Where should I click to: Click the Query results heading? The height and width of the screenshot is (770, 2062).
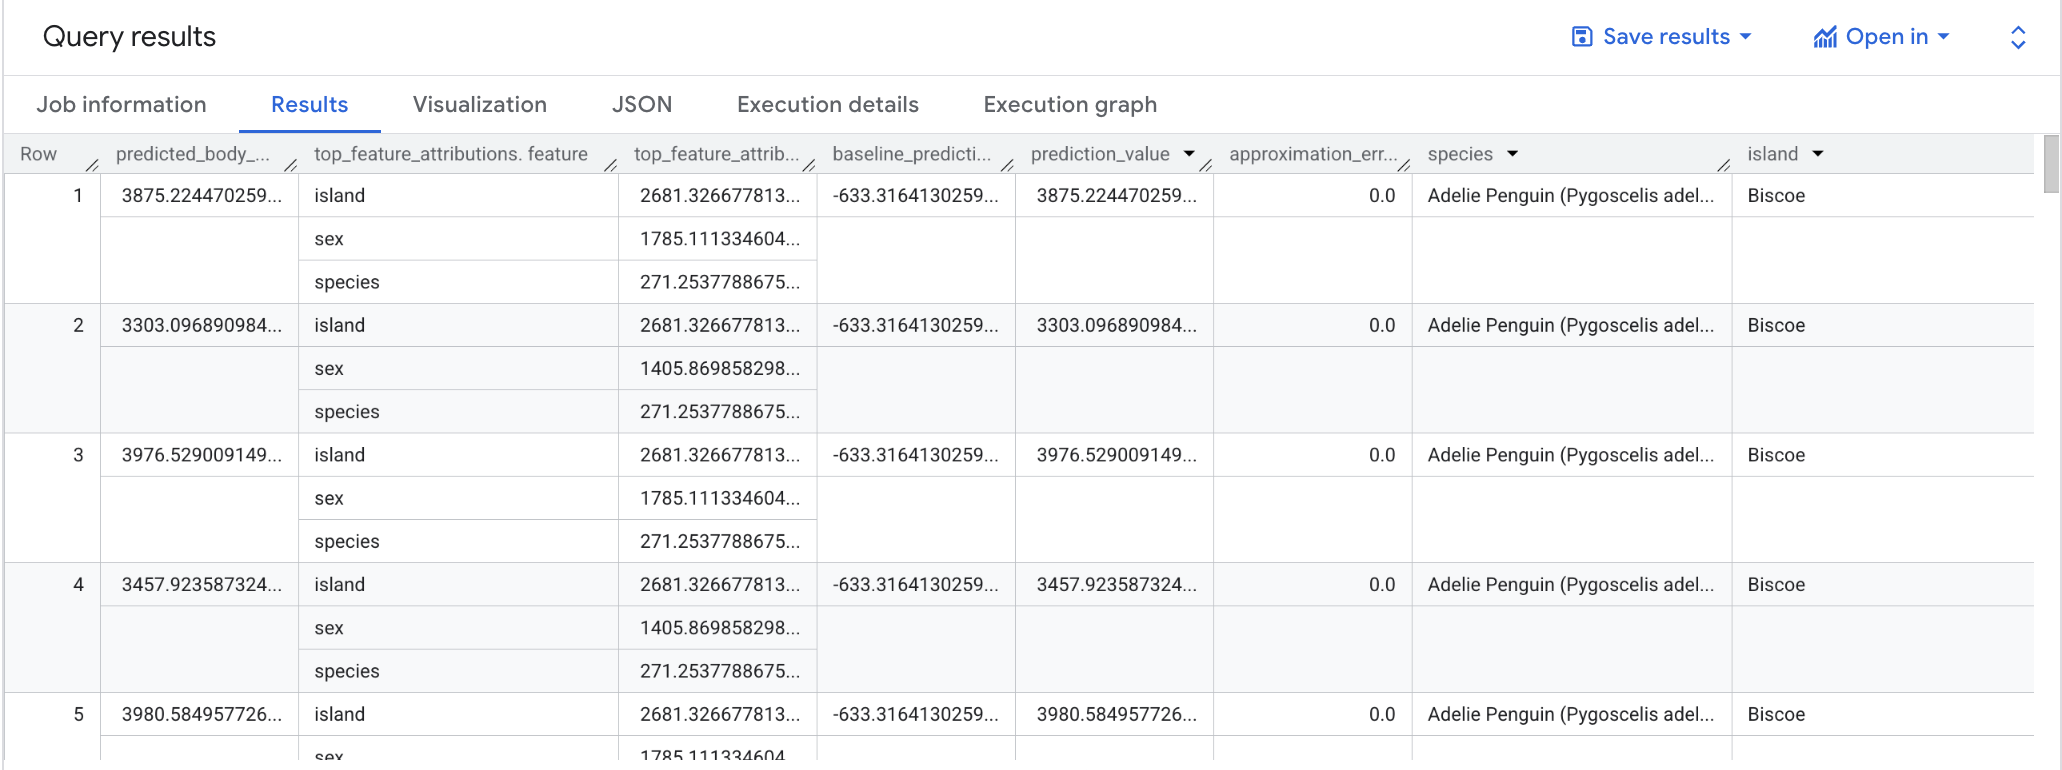pos(129,37)
